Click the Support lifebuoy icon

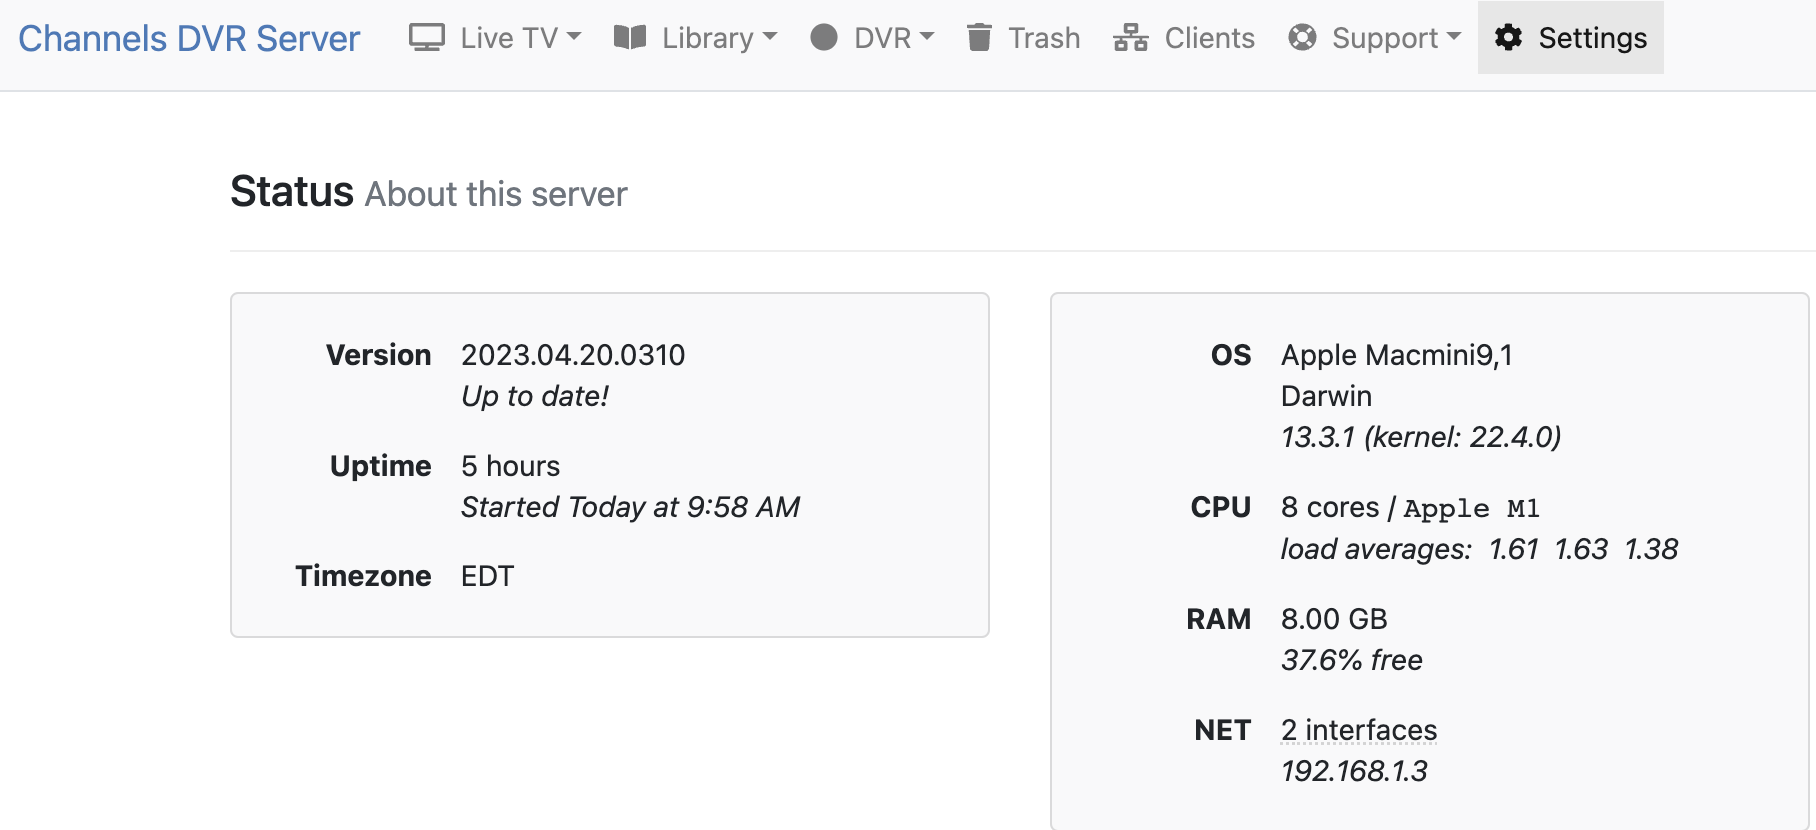(1302, 38)
